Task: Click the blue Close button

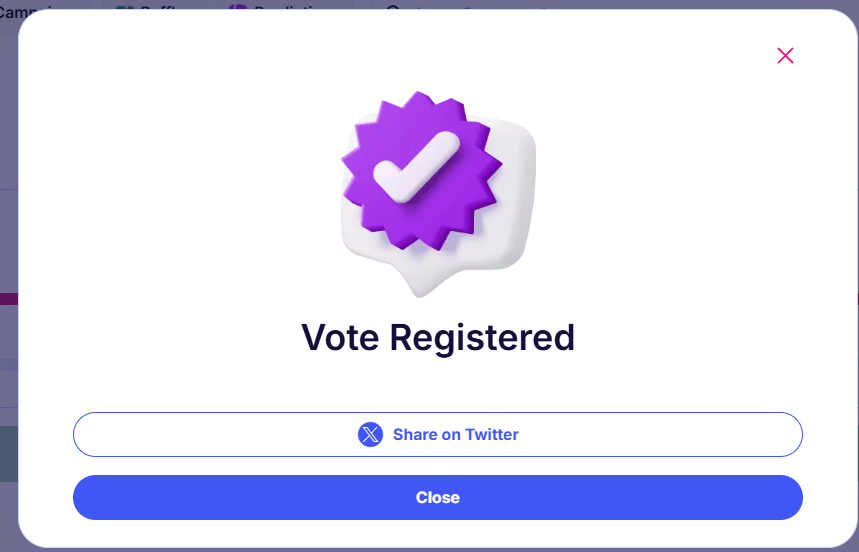Action: point(438,497)
